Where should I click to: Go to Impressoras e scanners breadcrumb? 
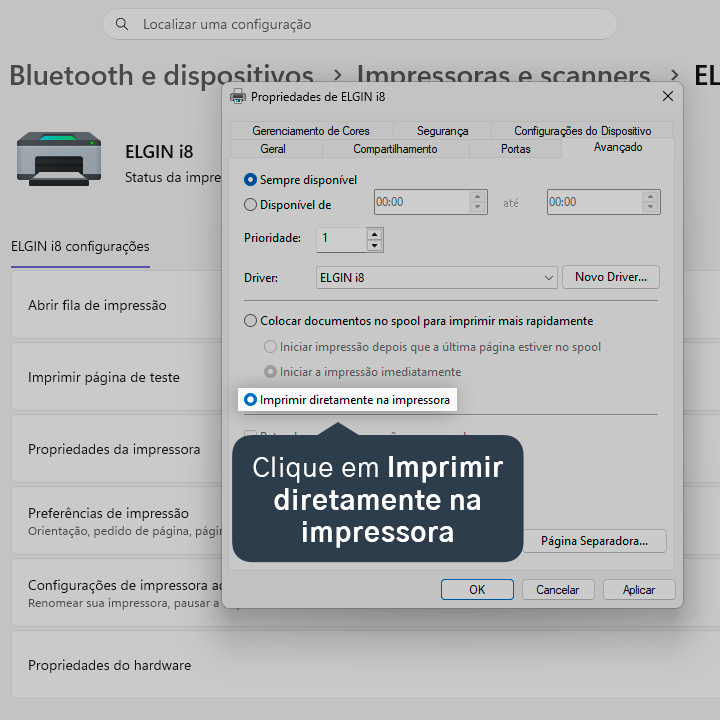coord(503,75)
